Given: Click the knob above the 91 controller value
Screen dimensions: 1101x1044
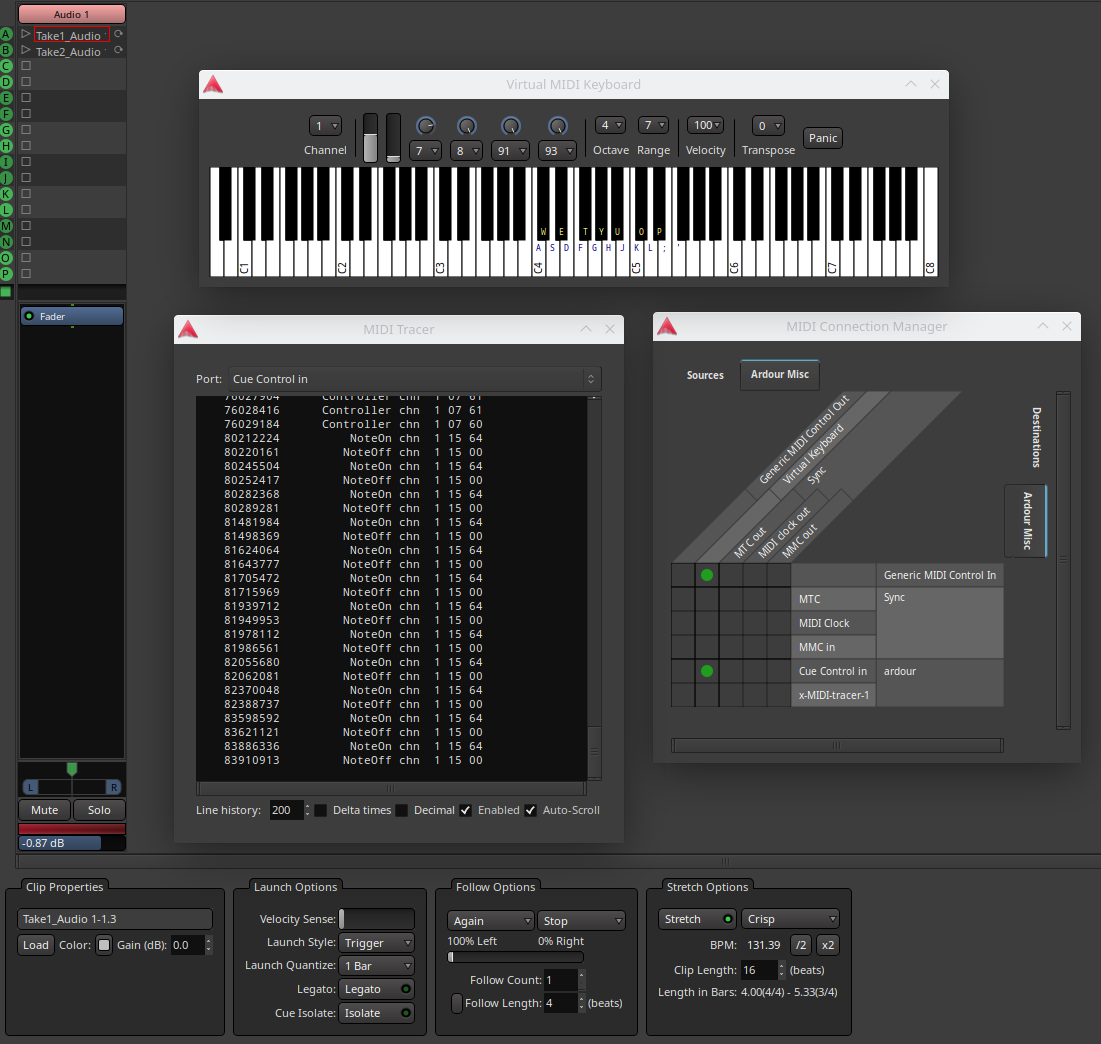Looking at the screenshot, I should (510, 126).
